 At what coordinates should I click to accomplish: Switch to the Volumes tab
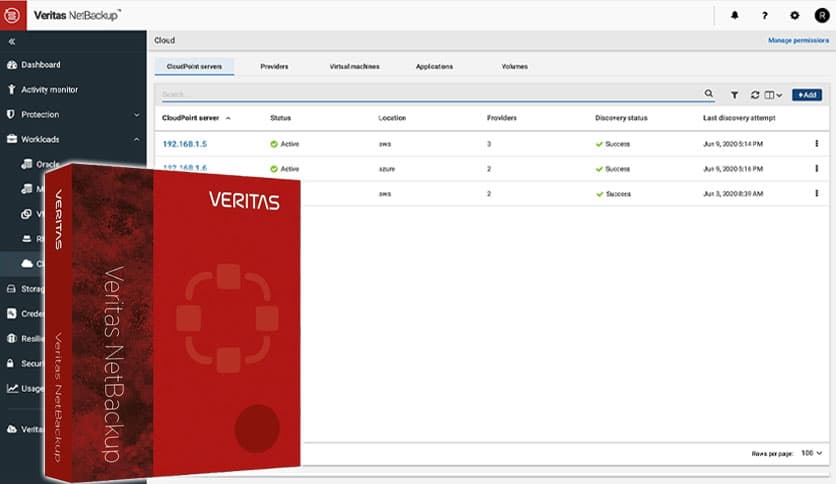point(515,67)
